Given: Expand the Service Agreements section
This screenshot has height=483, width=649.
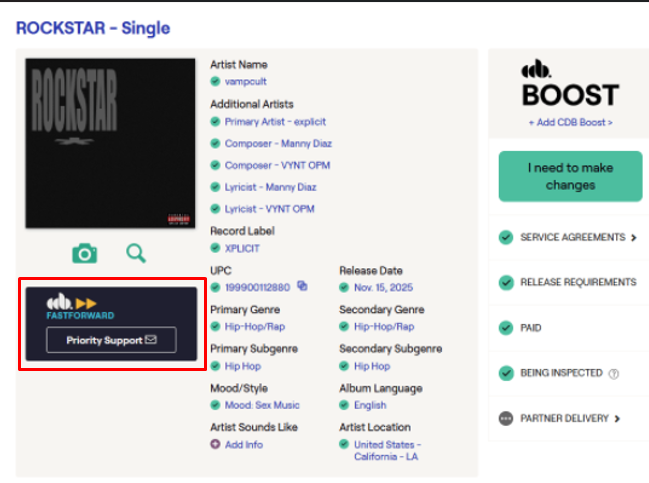Looking at the screenshot, I should (x=633, y=238).
